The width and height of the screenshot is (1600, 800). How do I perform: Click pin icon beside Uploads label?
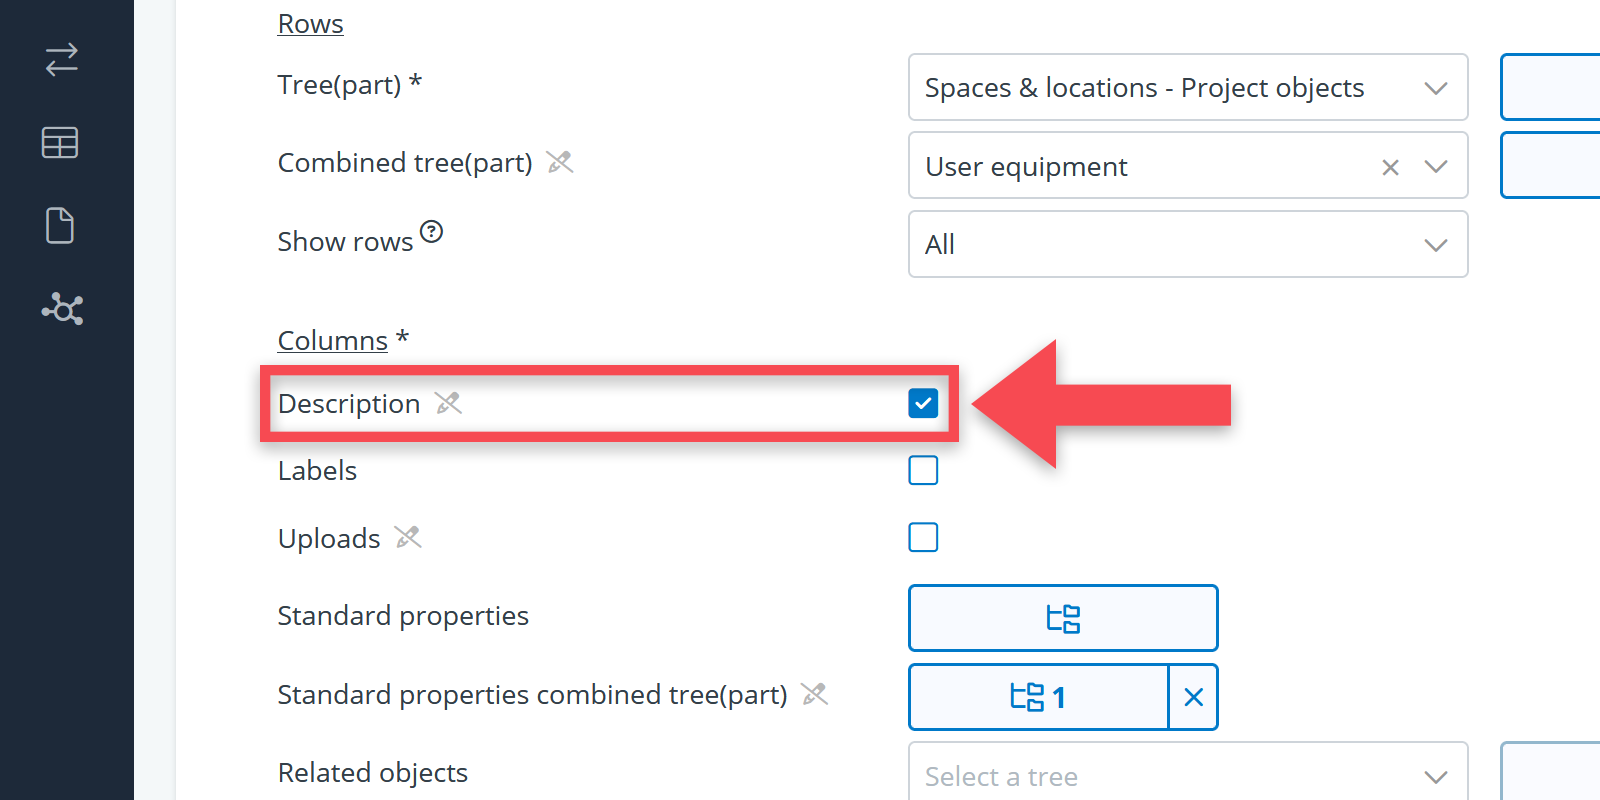pyautogui.click(x=408, y=538)
